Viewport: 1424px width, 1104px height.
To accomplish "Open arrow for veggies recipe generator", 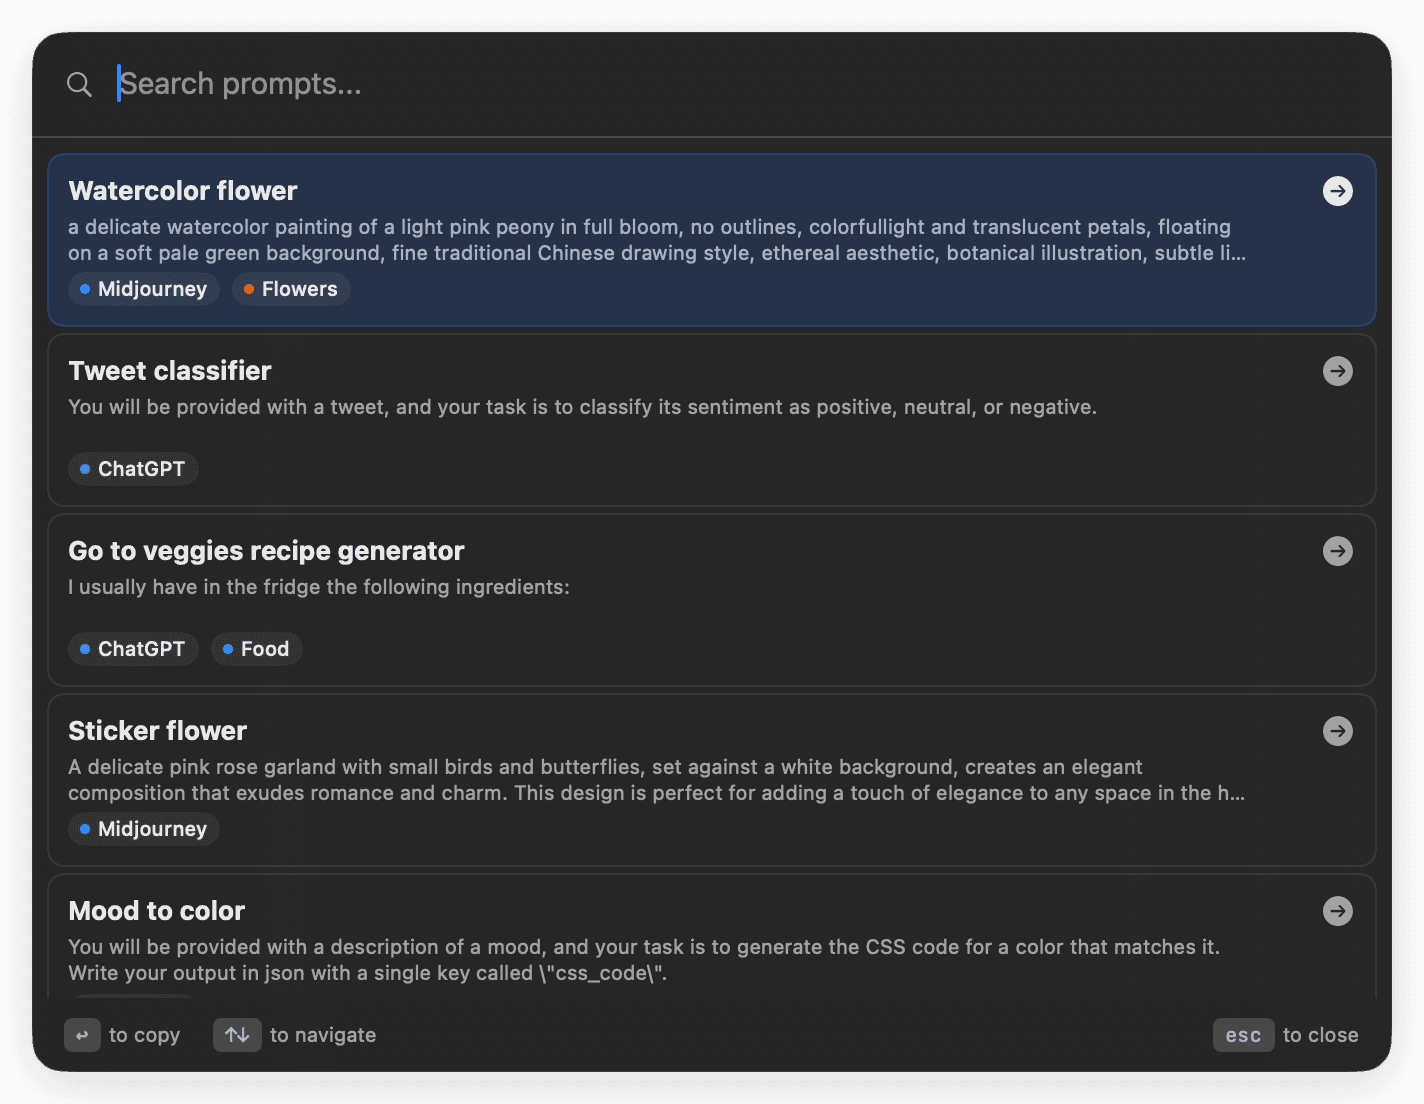I will click(x=1337, y=551).
